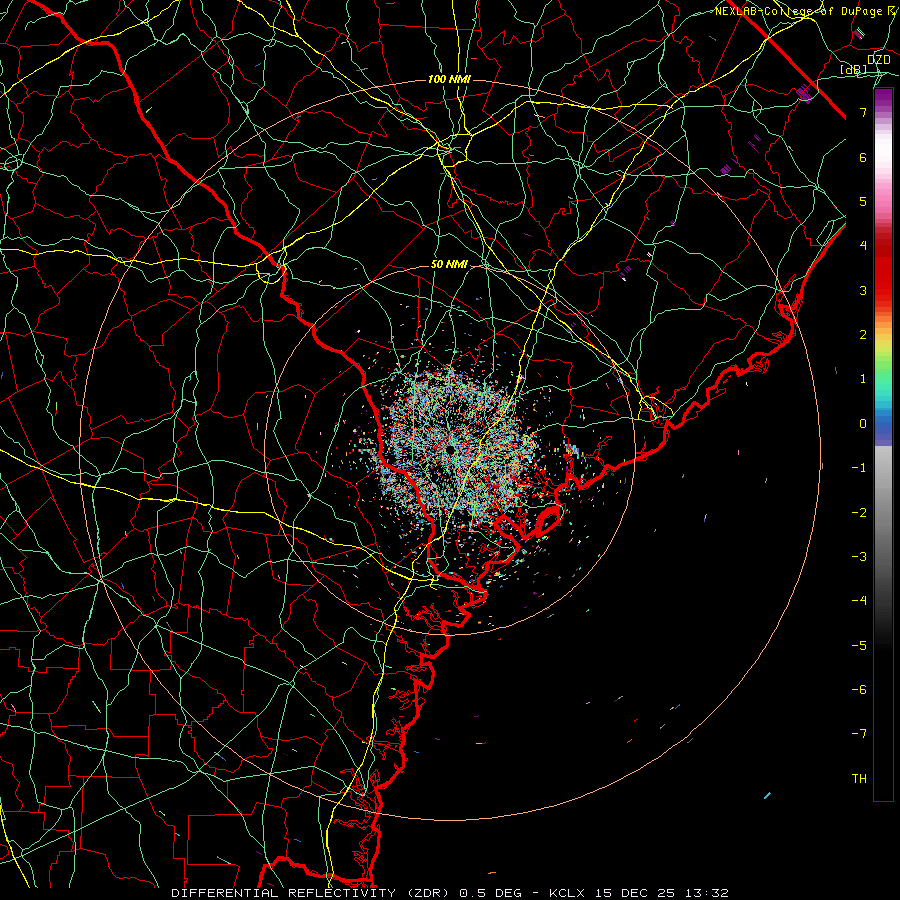Click the "DZD" product label above color scale

pos(878,59)
